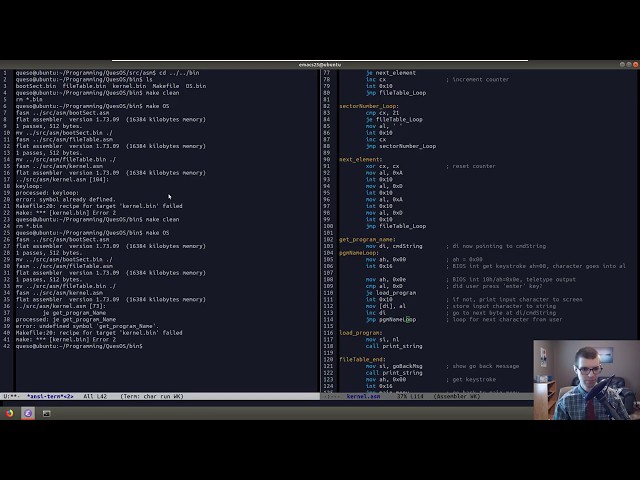Click 'je next_element' on code line 77

pos(391,73)
